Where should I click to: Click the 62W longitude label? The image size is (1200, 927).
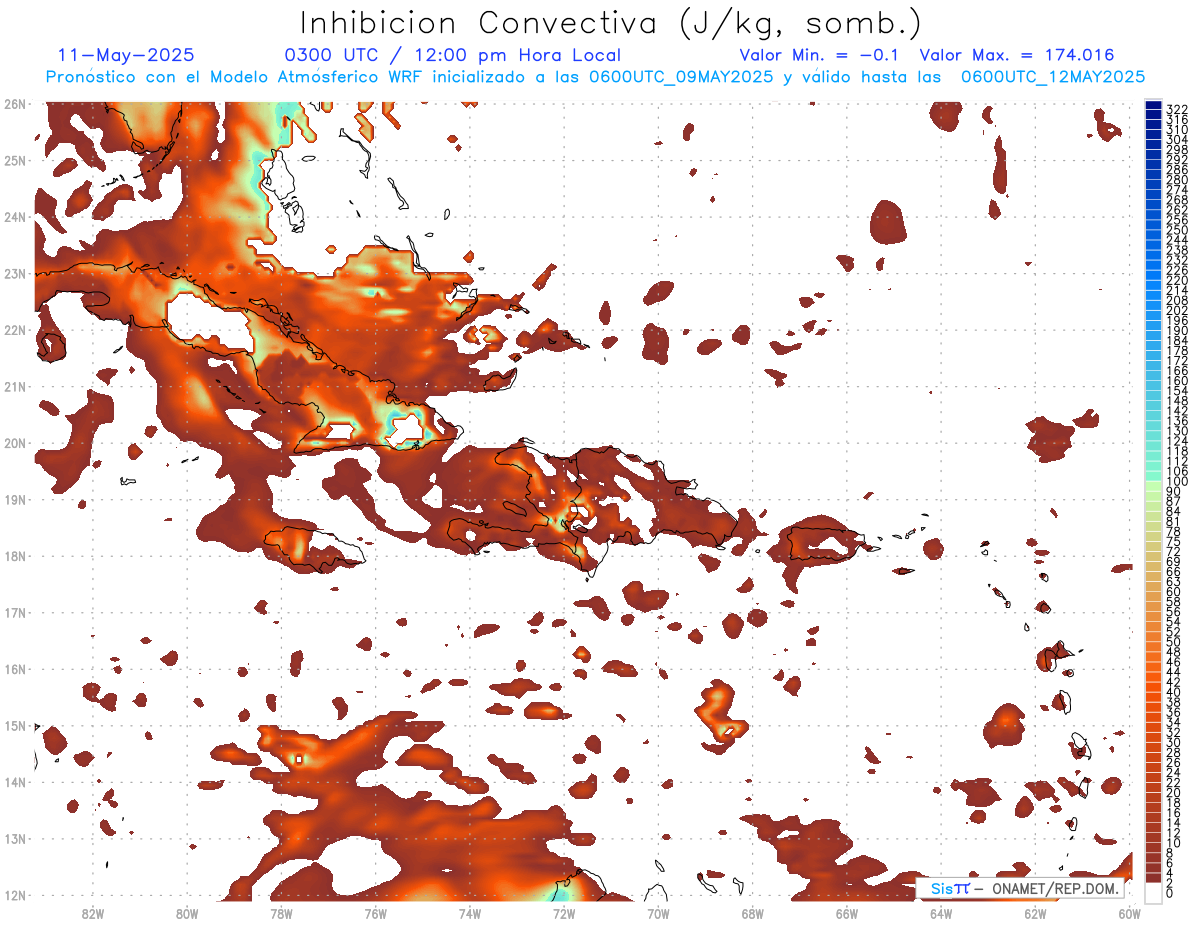click(x=1036, y=913)
